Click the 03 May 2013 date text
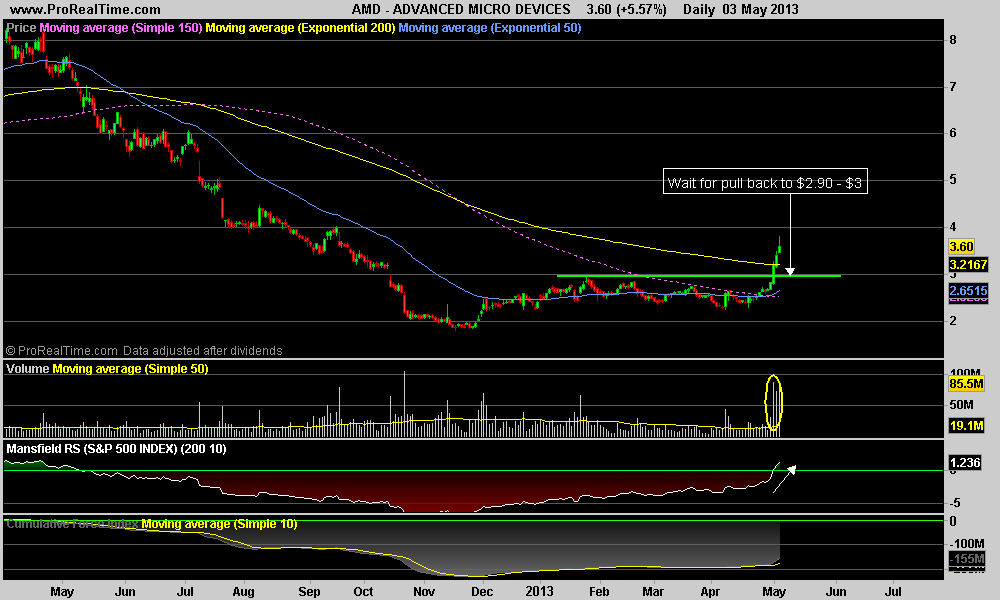The height and width of the screenshot is (600, 1000). coord(761,10)
